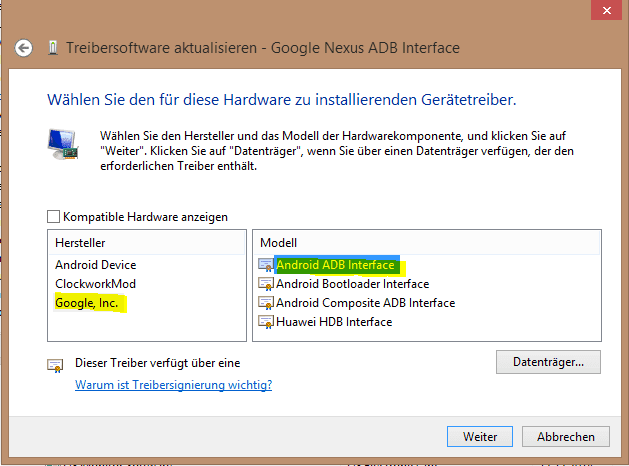Select Android Bootloader Interface model
This screenshot has width=629, height=466.
(352, 284)
